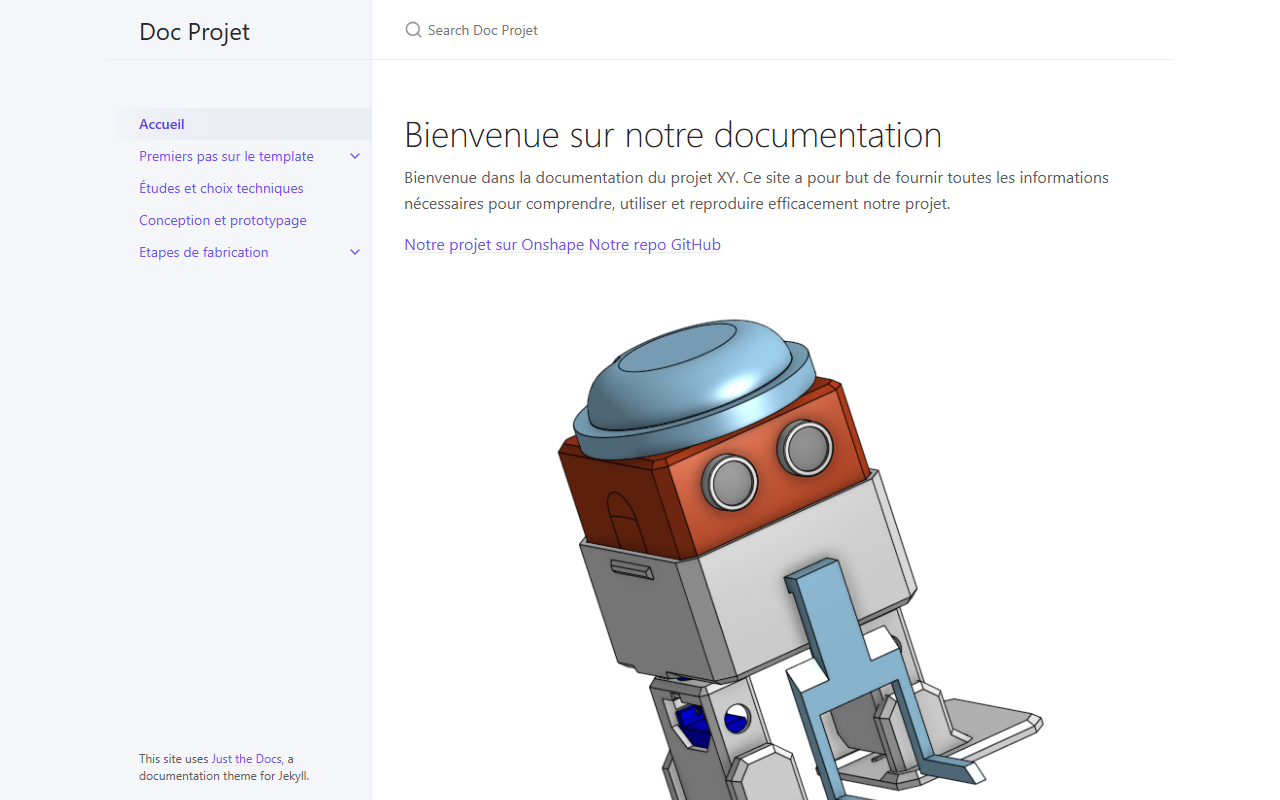Screen dimensions: 1280x800
Task: Open the Notre projet sur Onshape link
Action: (x=494, y=244)
